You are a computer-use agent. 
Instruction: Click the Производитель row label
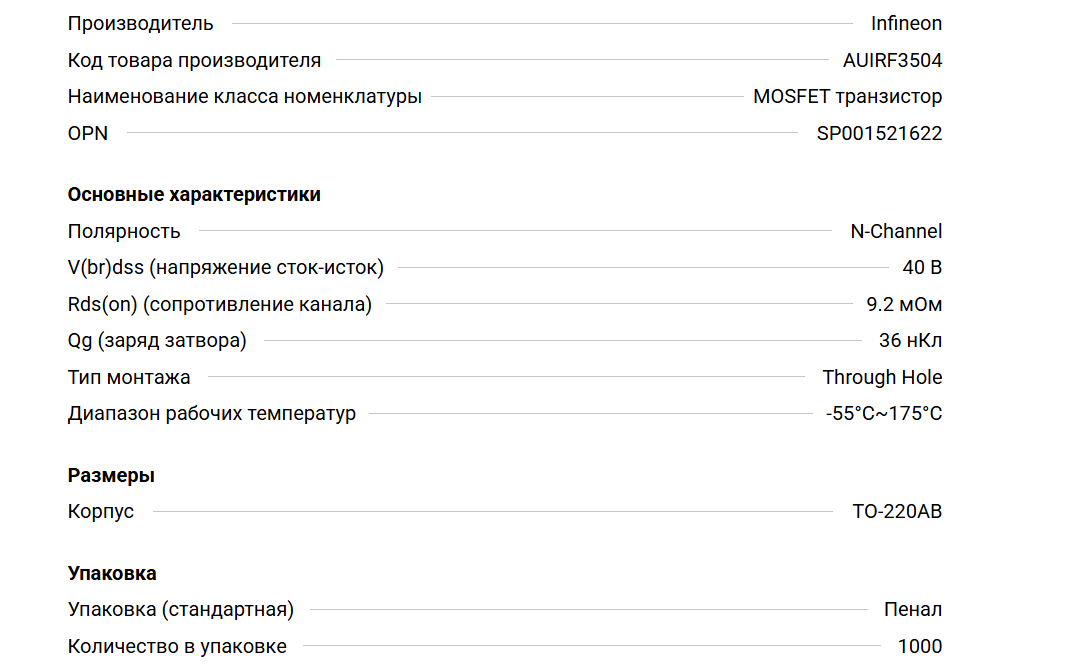pyautogui.click(x=140, y=23)
